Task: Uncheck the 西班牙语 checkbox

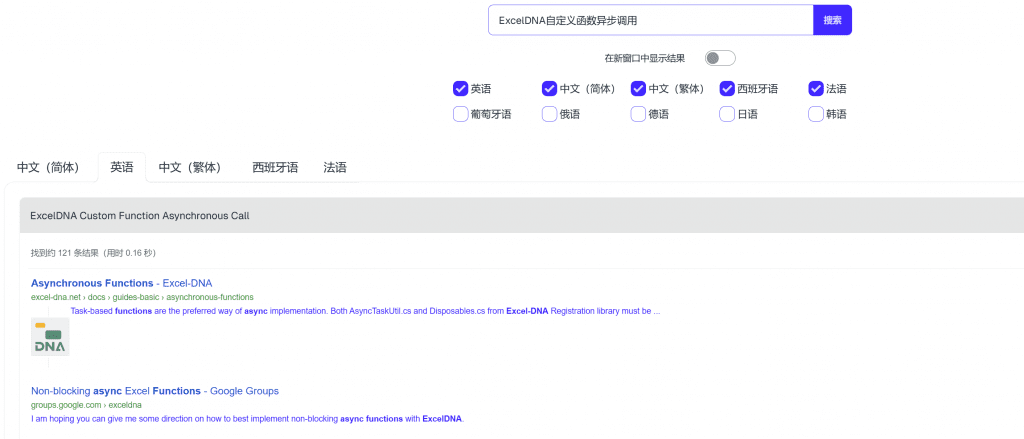Action: [728, 89]
